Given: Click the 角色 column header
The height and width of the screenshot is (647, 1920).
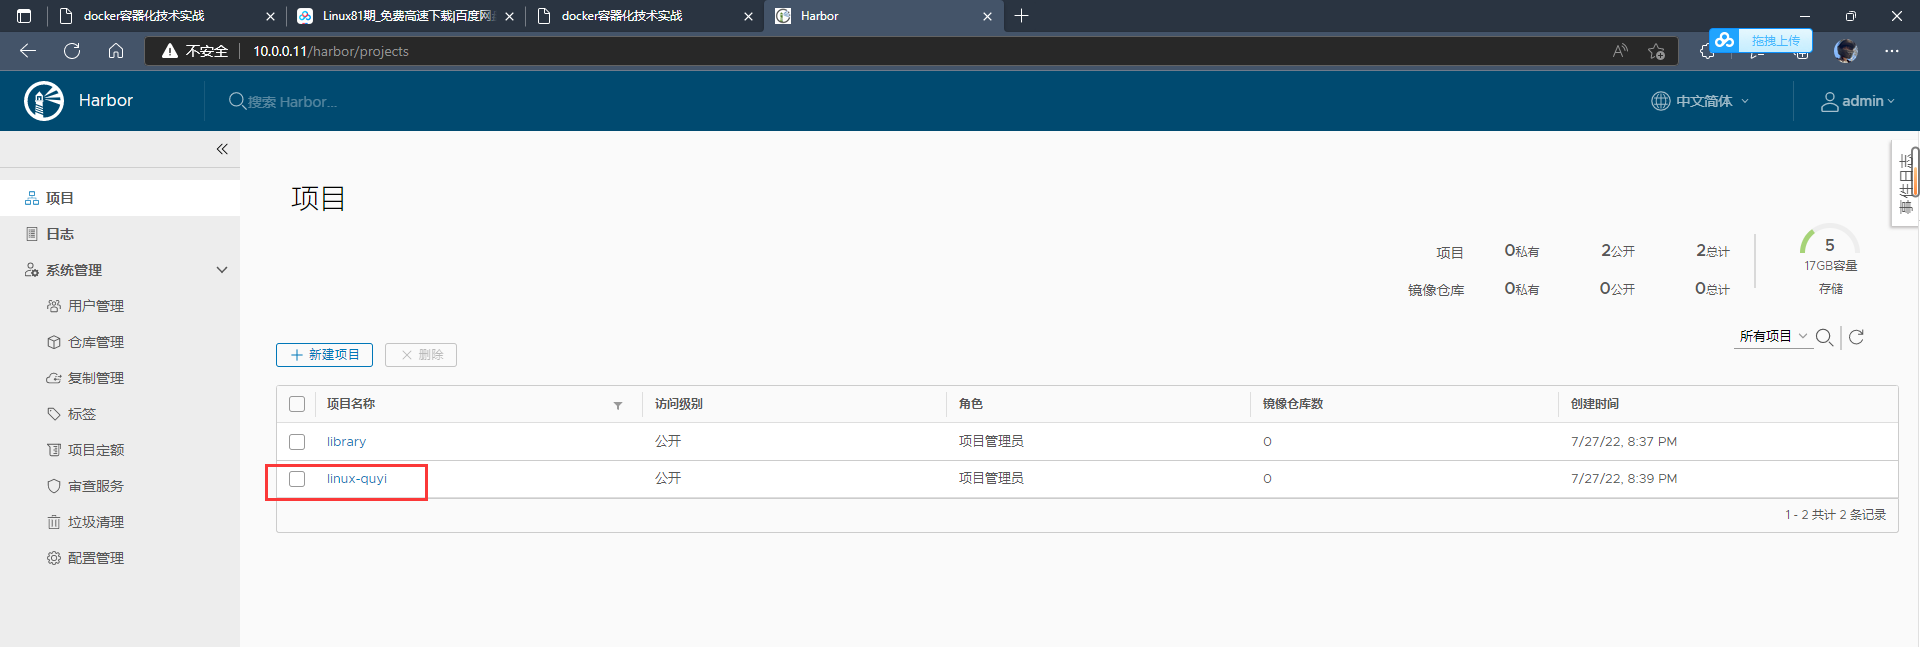Looking at the screenshot, I should click(x=971, y=404).
